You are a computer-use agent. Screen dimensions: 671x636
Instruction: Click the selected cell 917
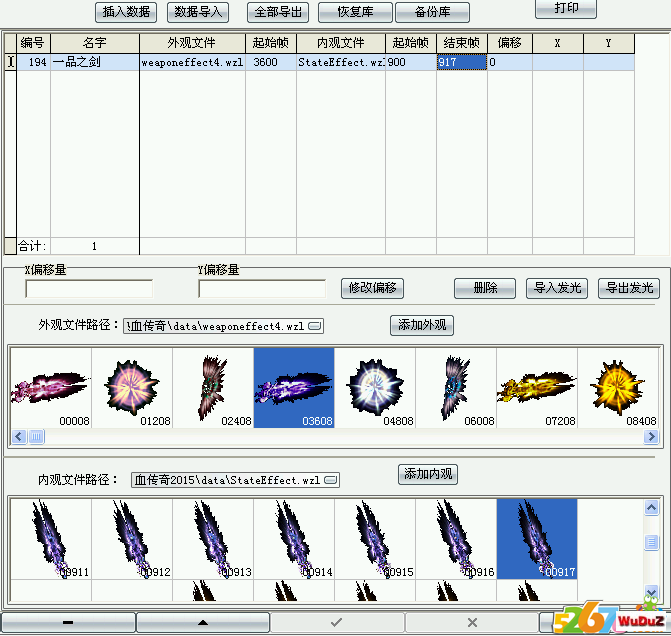tap(461, 62)
